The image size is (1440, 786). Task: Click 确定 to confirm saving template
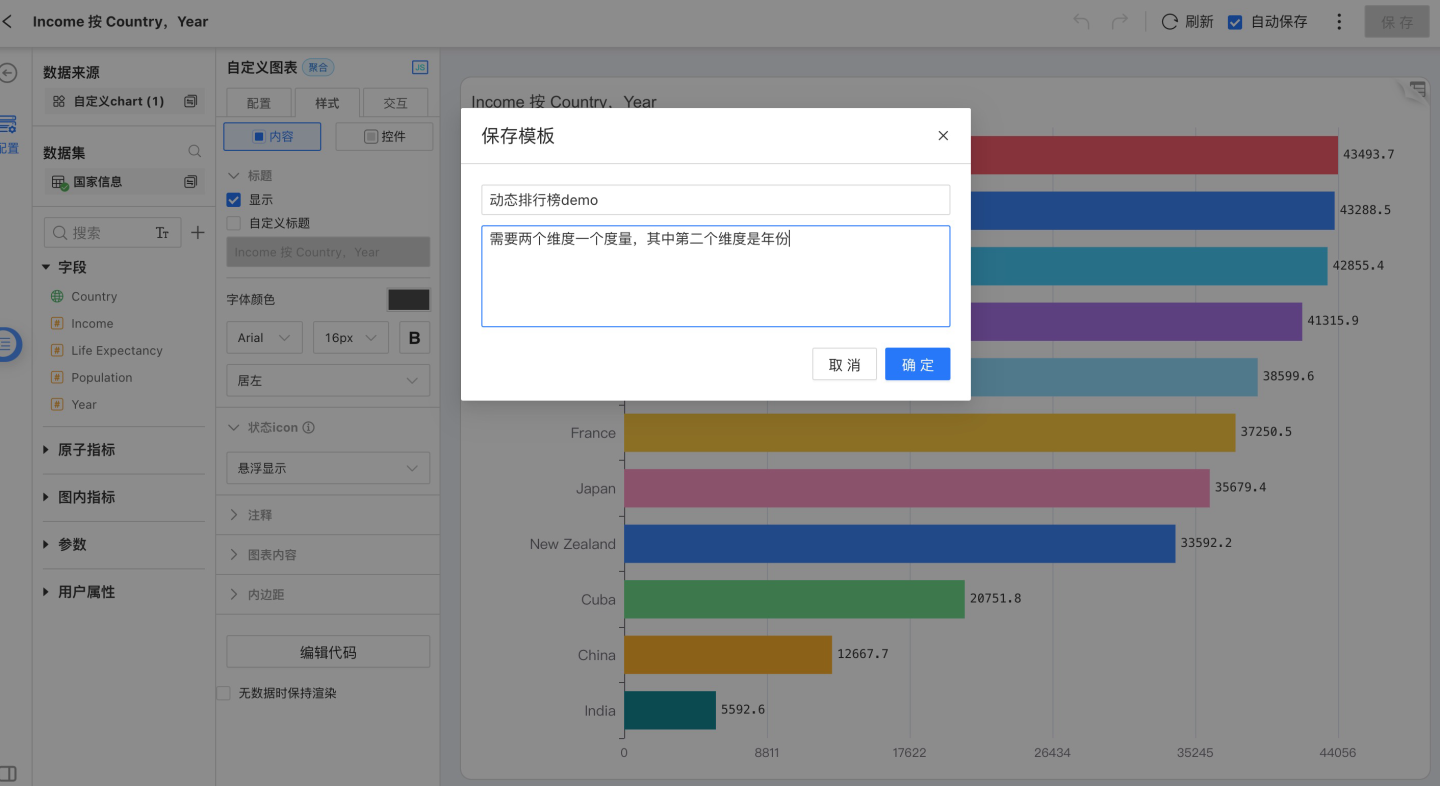[x=917, y=365]
